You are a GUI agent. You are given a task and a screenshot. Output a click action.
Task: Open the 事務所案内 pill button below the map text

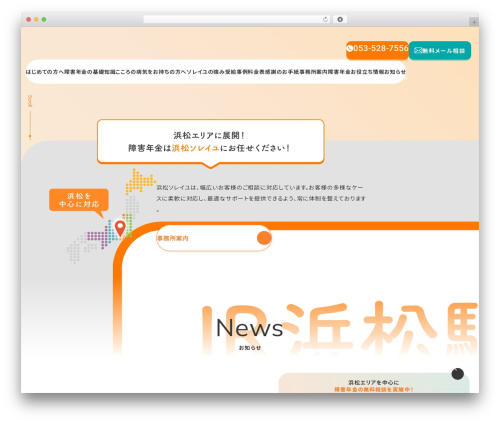coord(214,238)
